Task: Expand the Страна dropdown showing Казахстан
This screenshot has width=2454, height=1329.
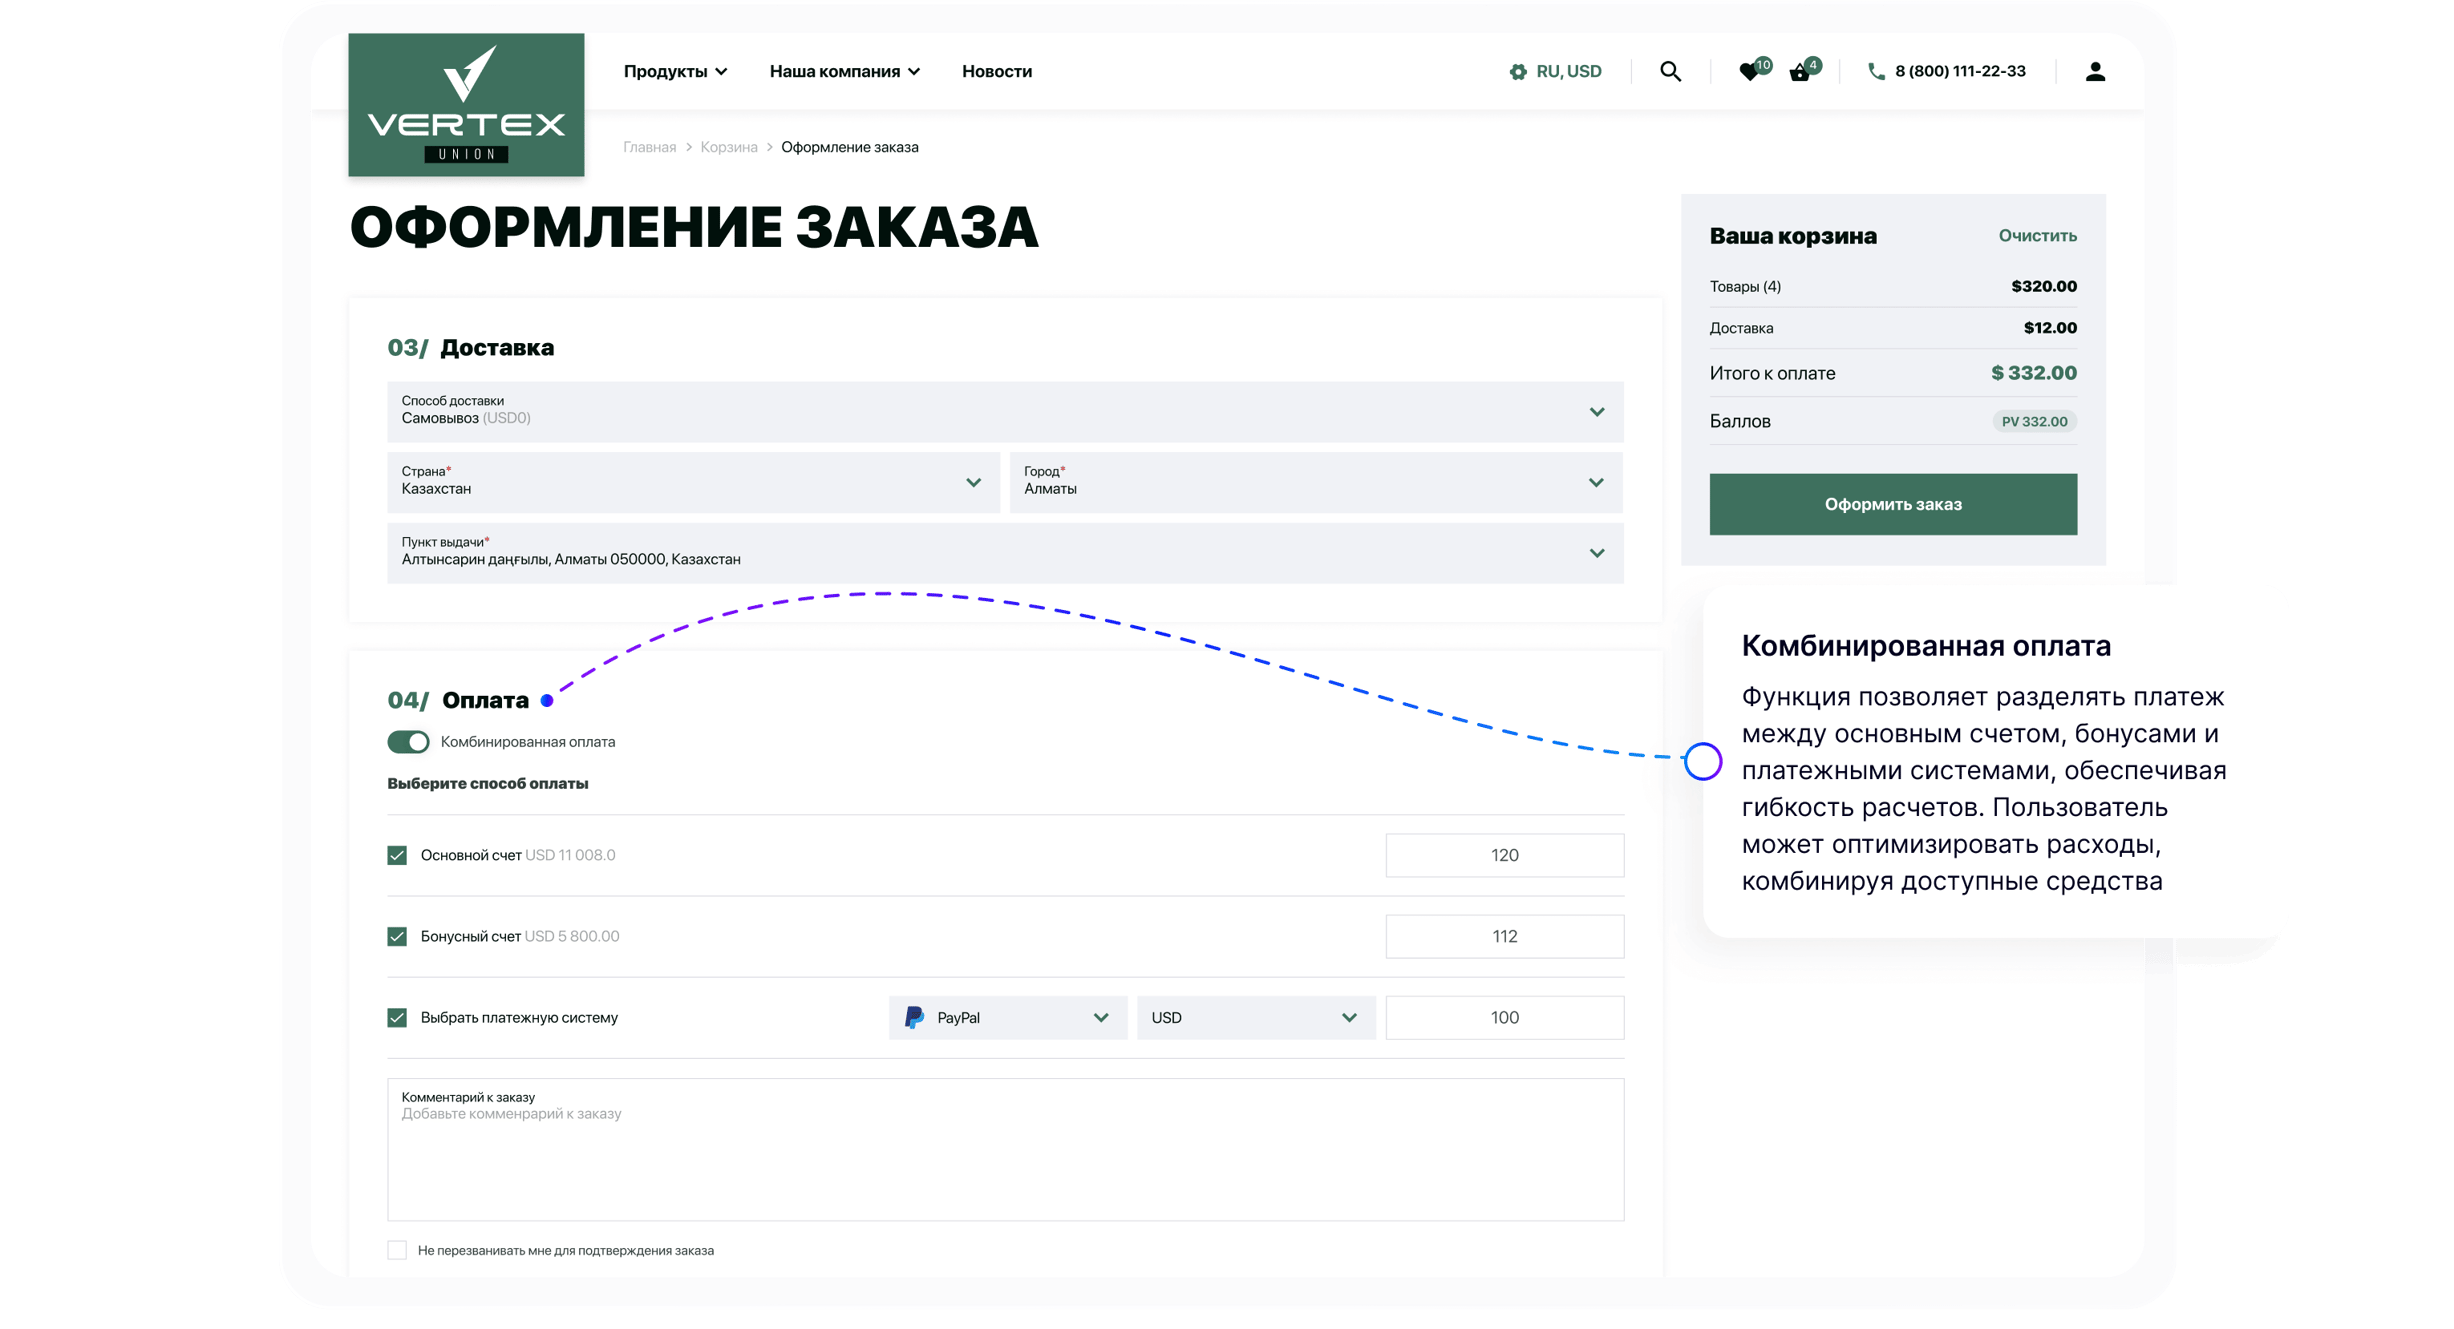Action: (972, 483)
